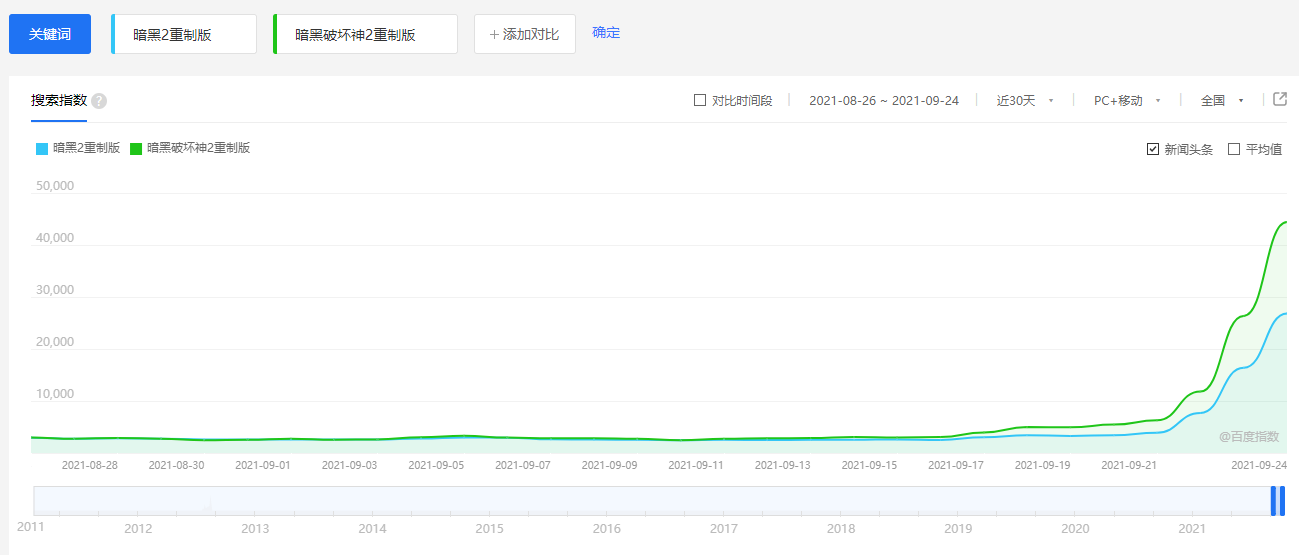1299x555 pixels.
Task: Toggle the green 暗黑破坏神2重制版 legend item
Action: [x=190, y=148]
